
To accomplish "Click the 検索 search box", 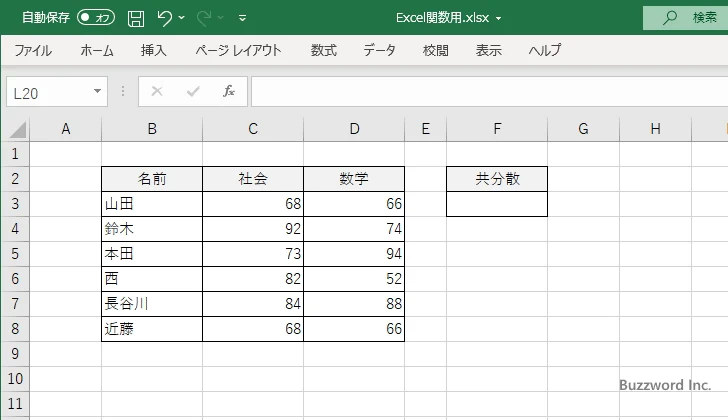I will coord(685,18).
